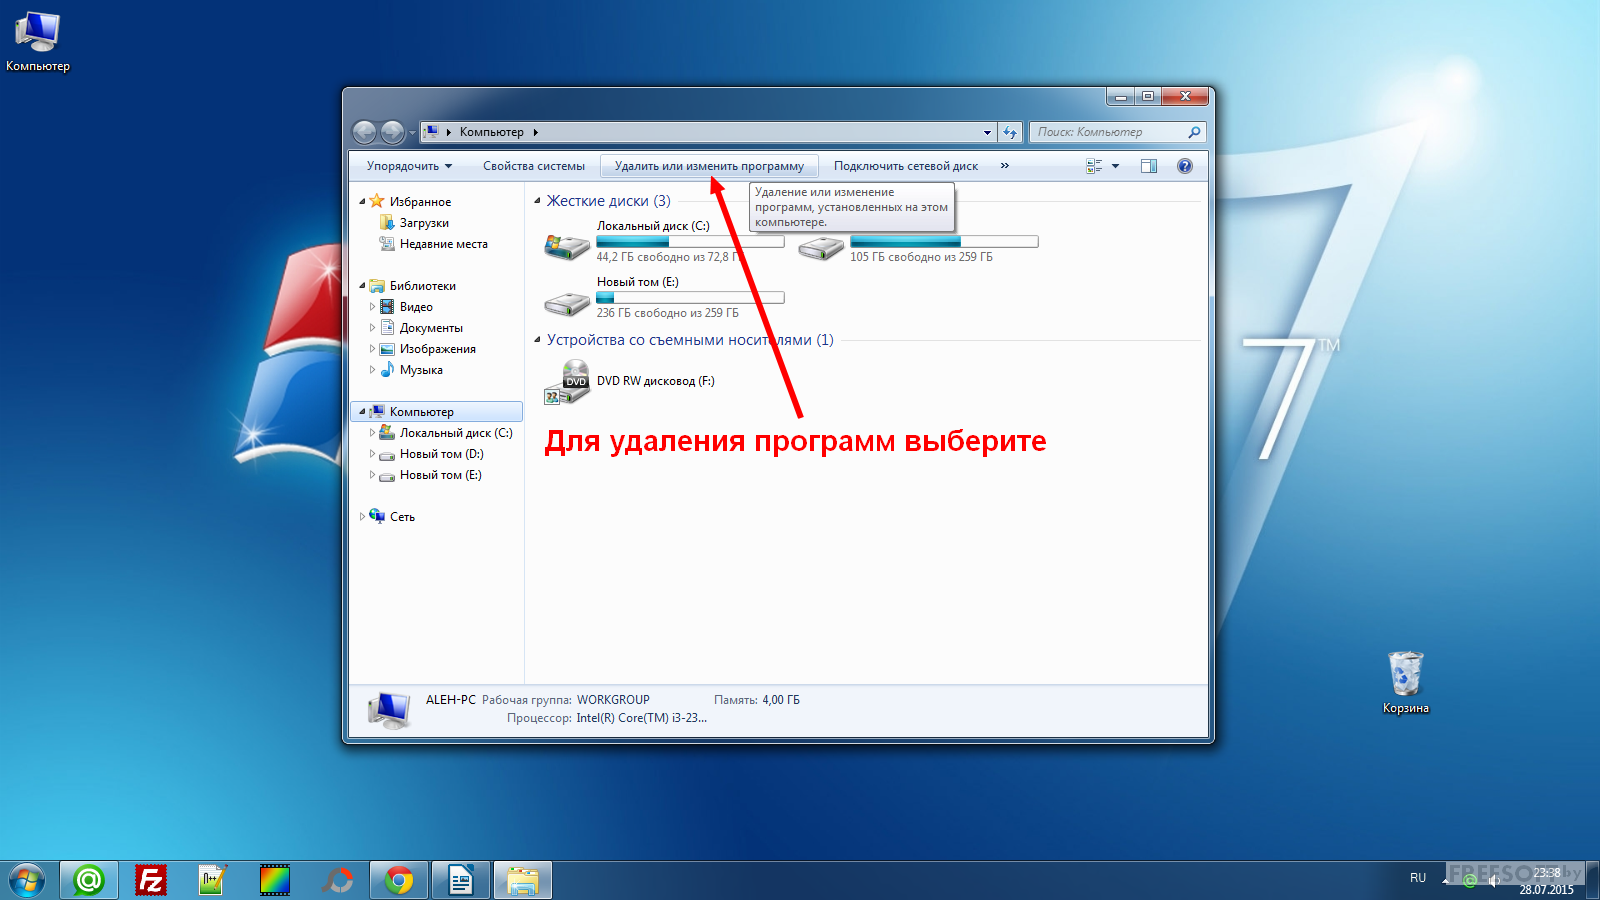Click Подключить сетевой диск
Image resolution: width=1600 pixels, height=900 pixels.
coord(906,166)
